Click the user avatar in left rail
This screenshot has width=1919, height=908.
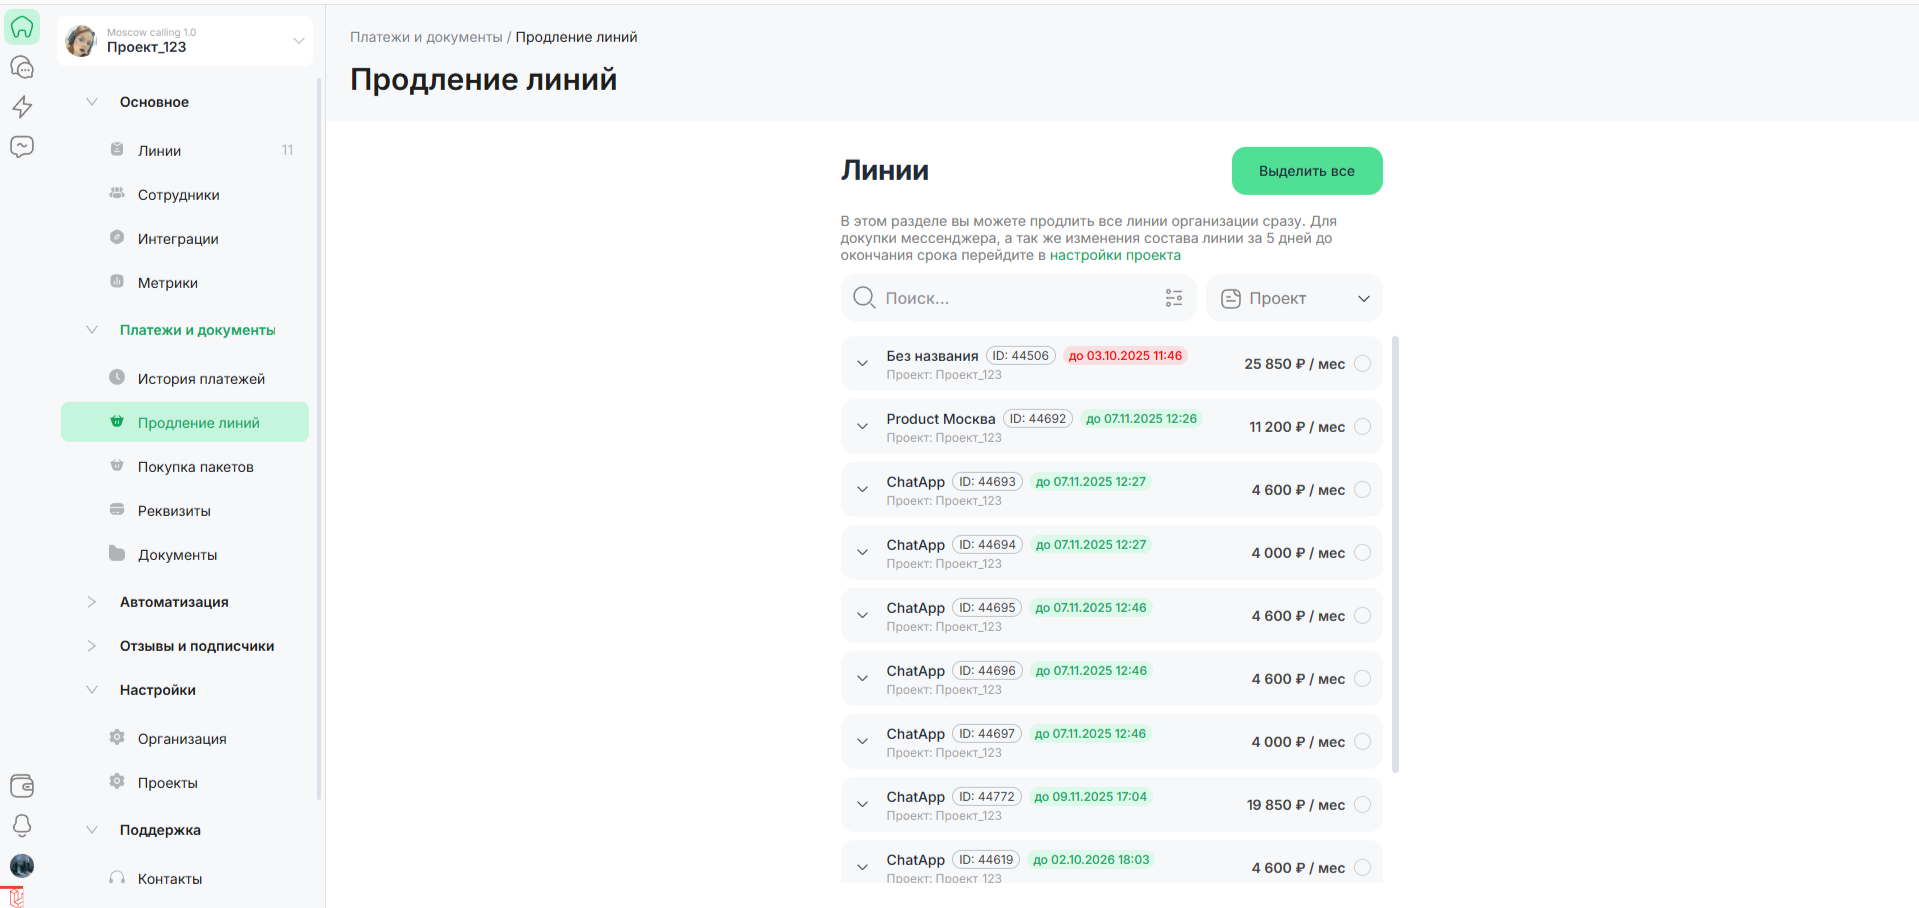pyautogui.click(x=22, y=865)
